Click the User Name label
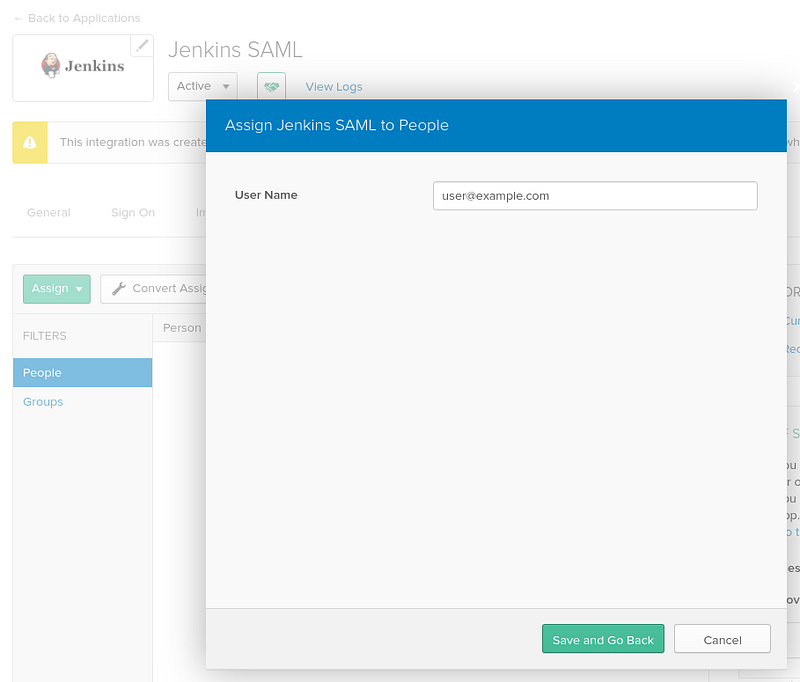The image size is (800, 682). (266, 195)
